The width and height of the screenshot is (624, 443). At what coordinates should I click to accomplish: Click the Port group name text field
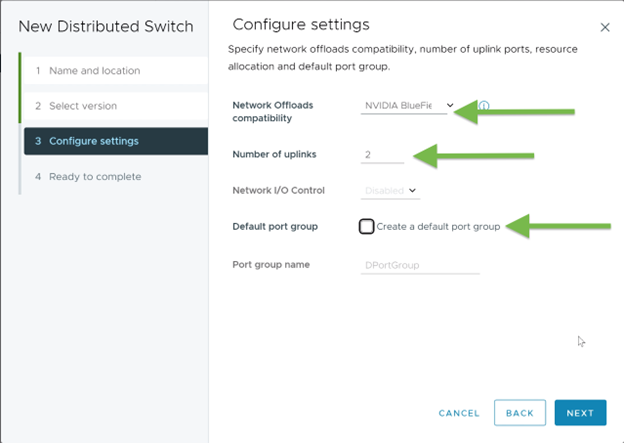420,265
